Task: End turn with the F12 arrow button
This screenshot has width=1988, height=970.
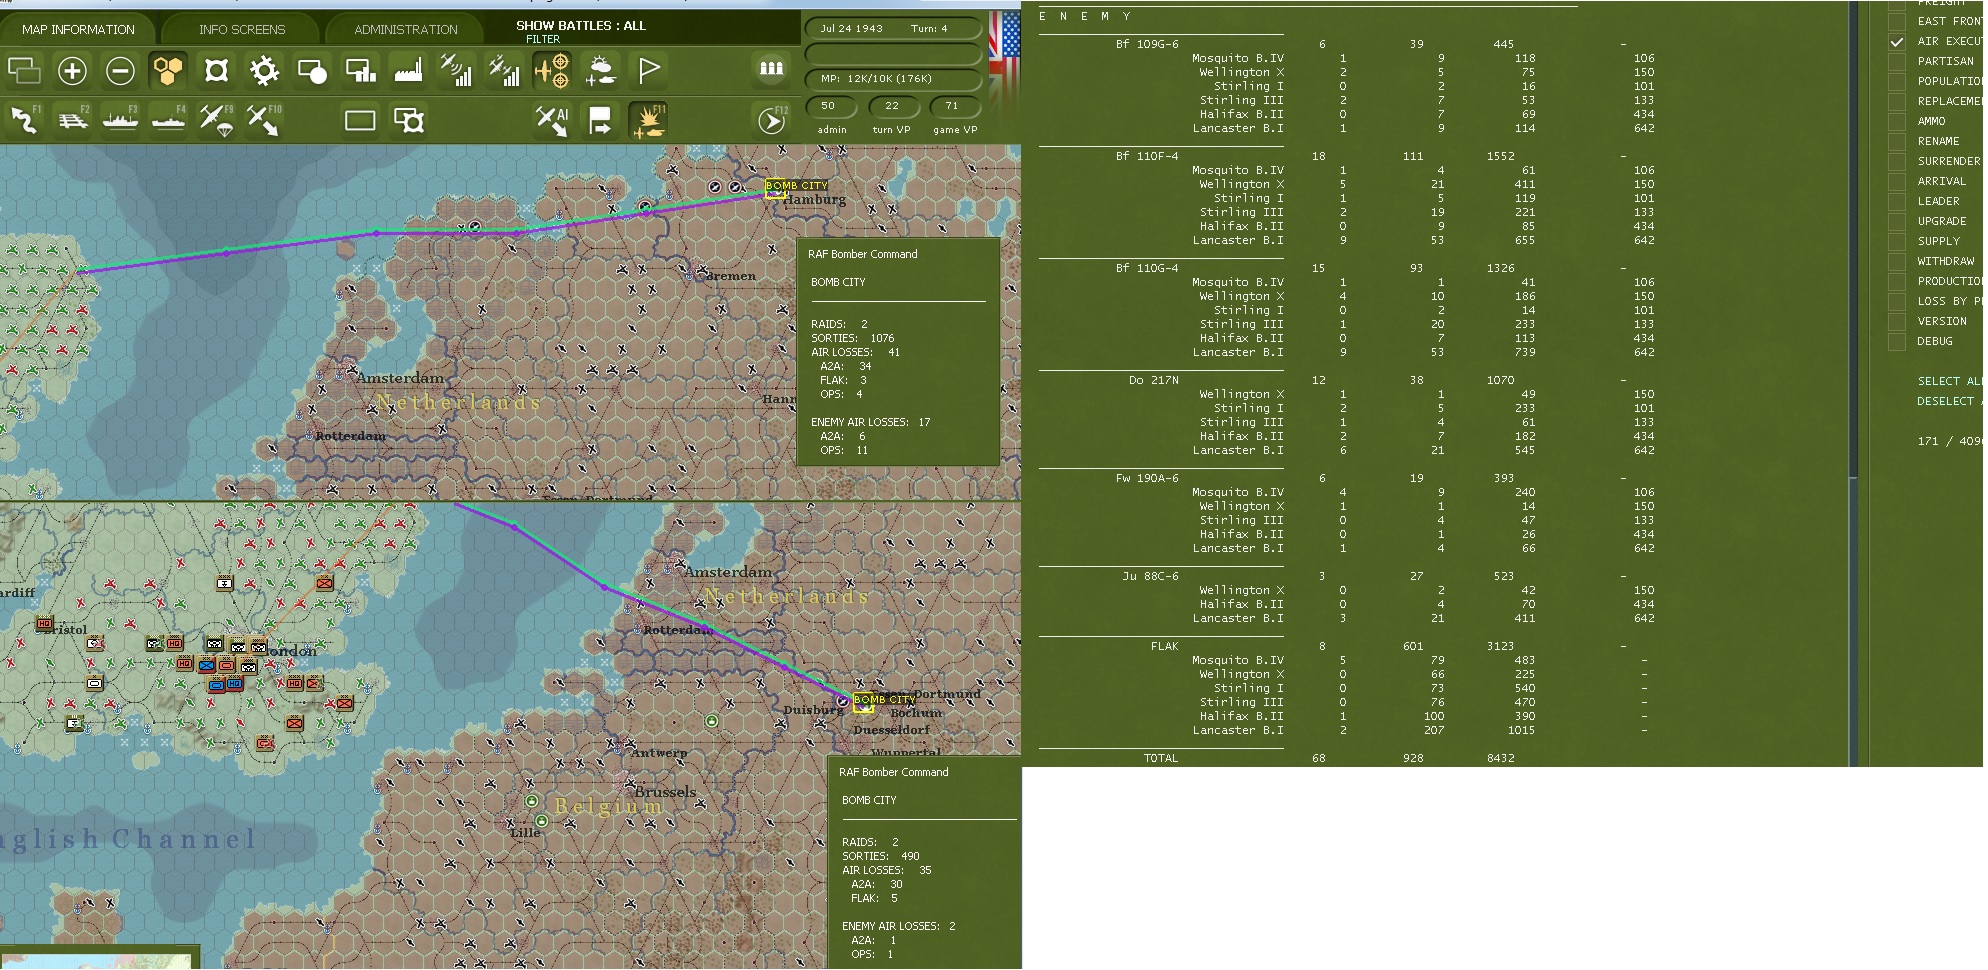Action: pos(772,121)
